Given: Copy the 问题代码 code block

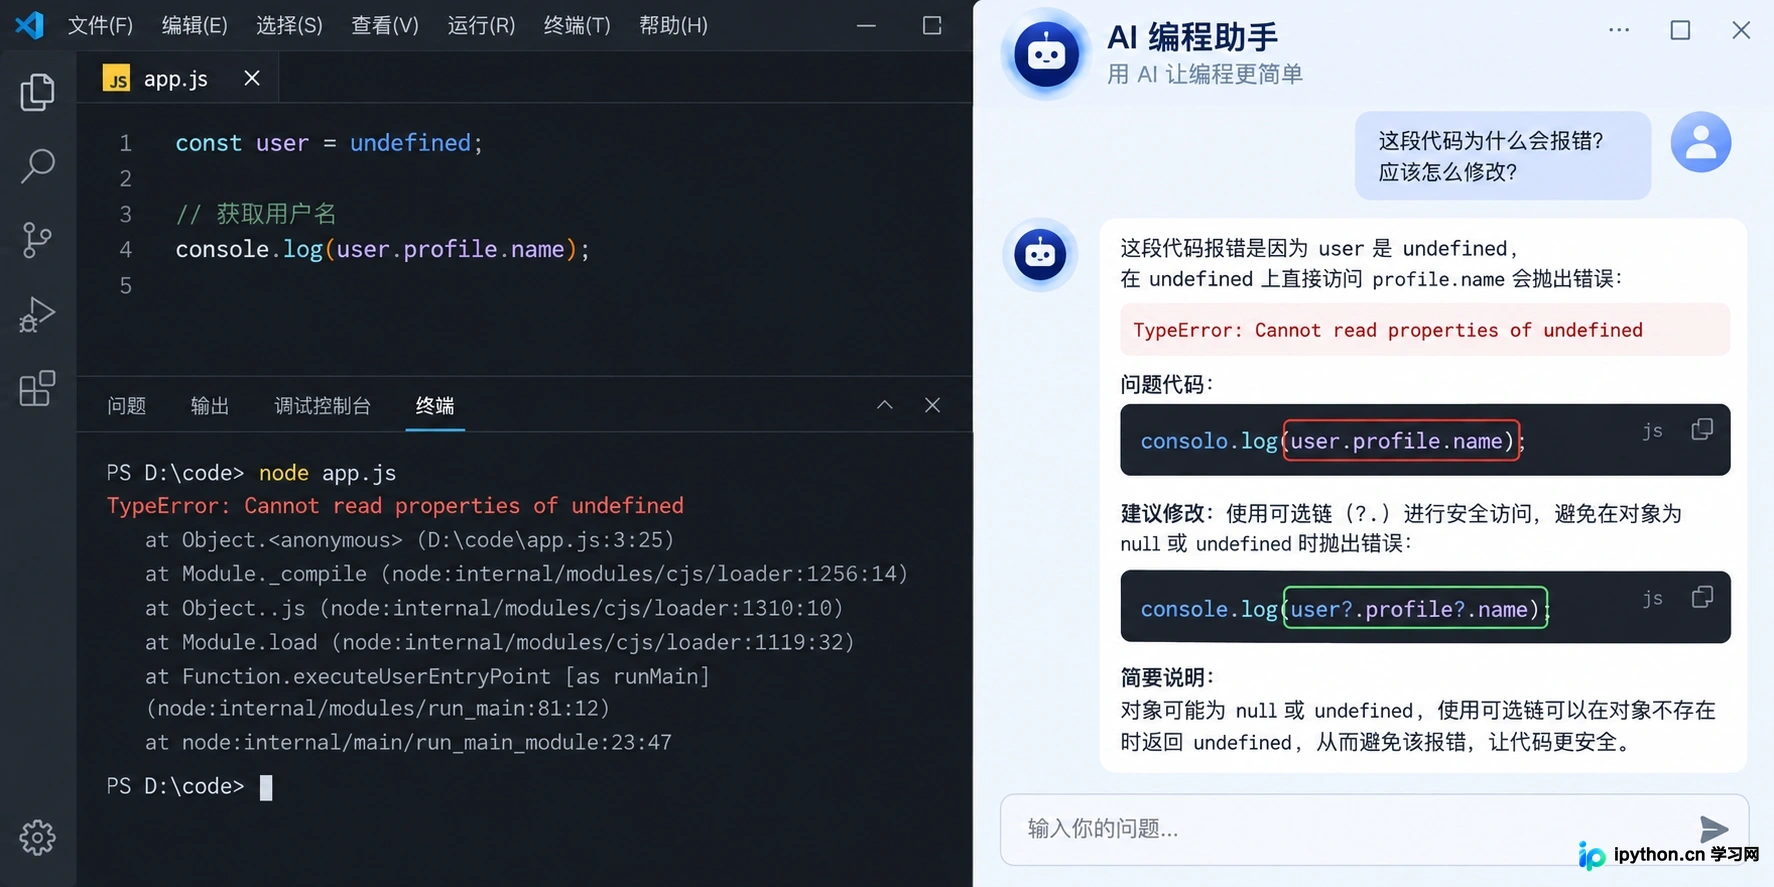Looking at the screenshot, I should click(x=1702, y=429).
